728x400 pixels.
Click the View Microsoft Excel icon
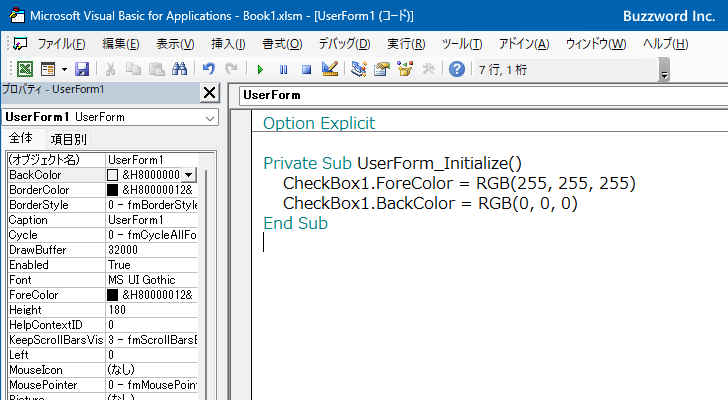[x=24, y=69]
